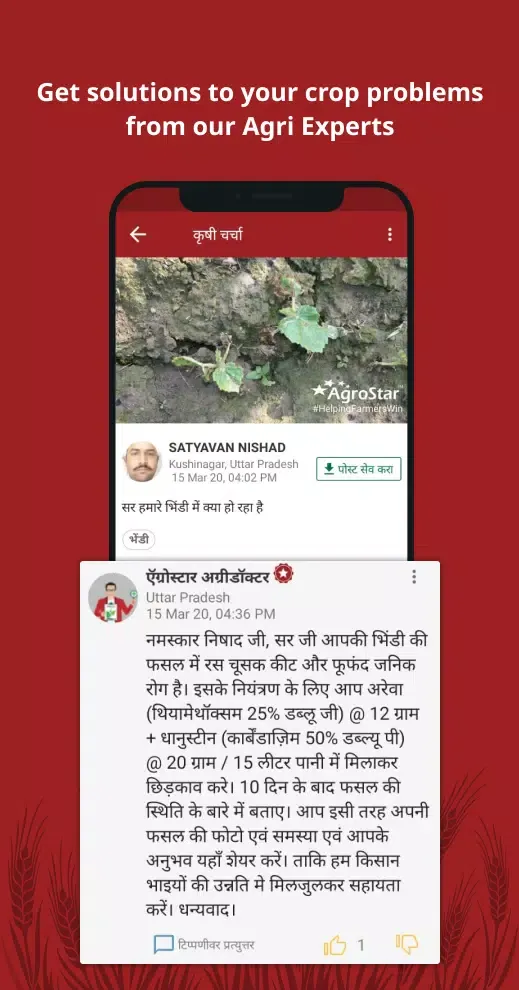Tap the AgroStar watermark logo on photo
Viewport: 519px width, 990px height.
click(x=357, y=396)
